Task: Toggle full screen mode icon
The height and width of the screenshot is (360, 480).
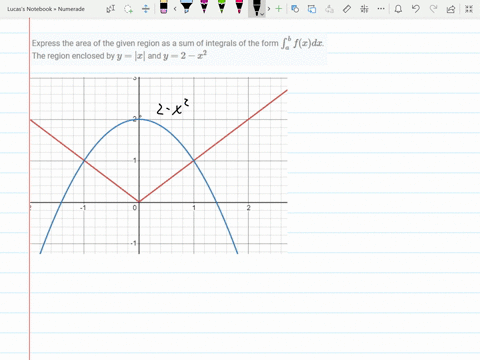Action: 469,9
